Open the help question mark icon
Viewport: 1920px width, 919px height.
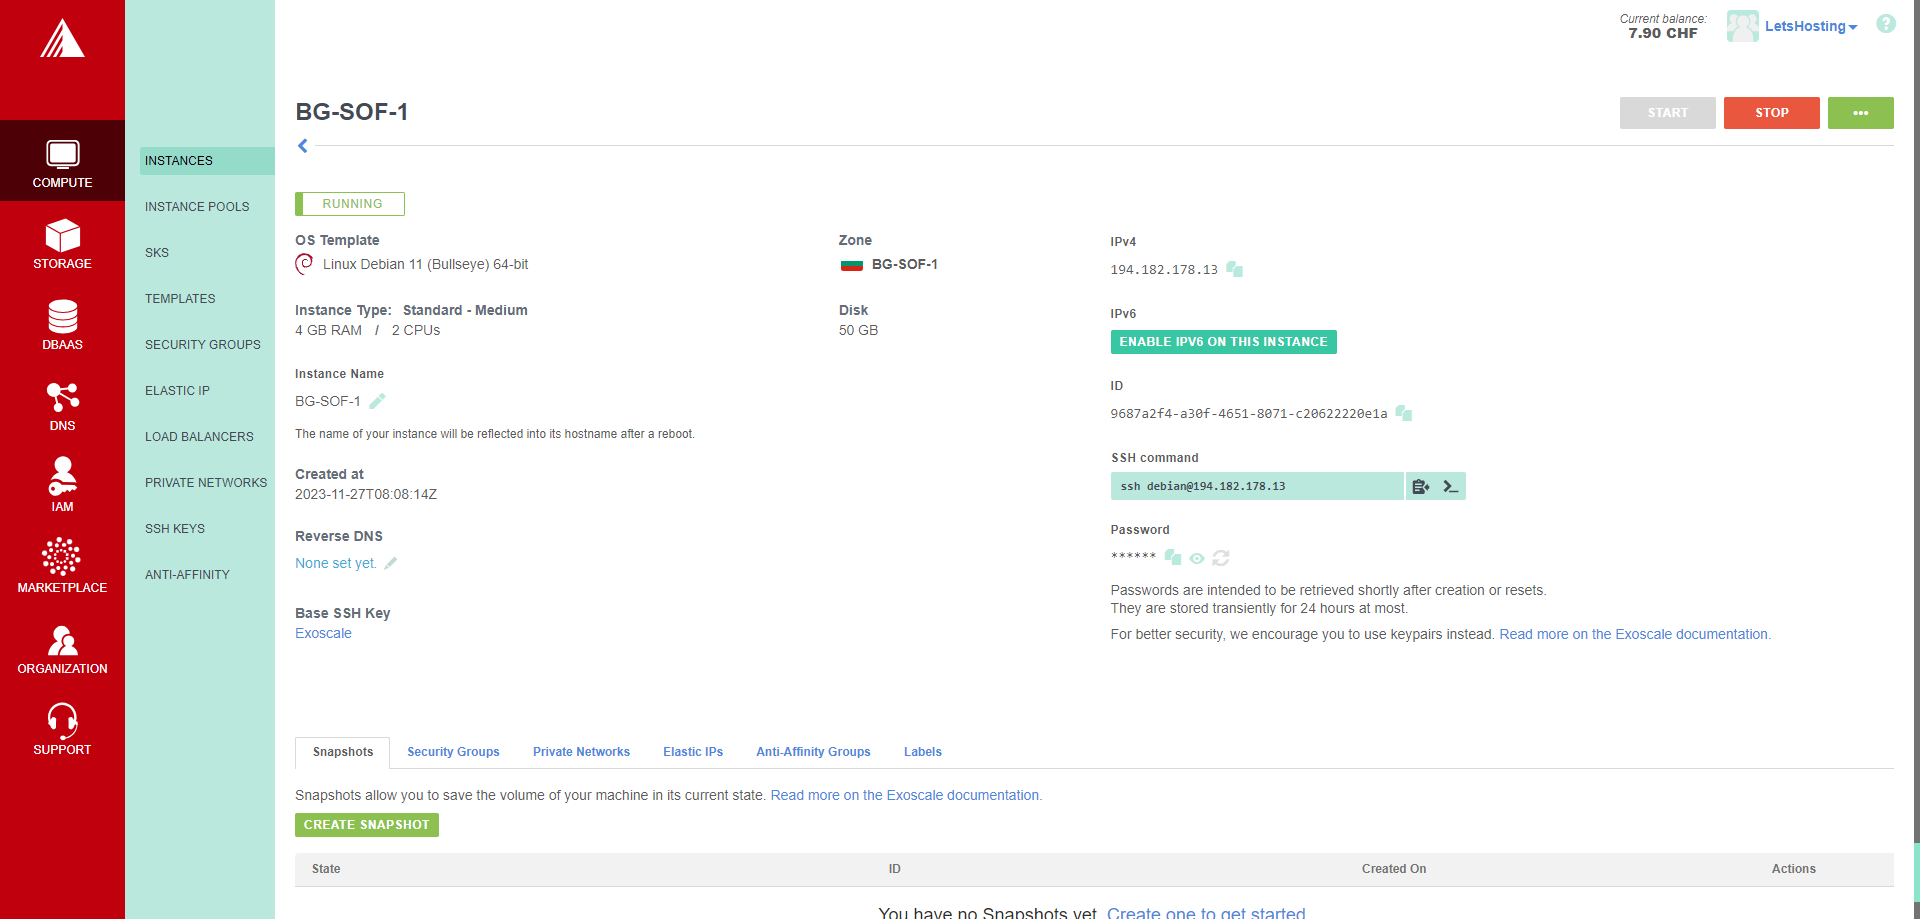[1886, 24]
